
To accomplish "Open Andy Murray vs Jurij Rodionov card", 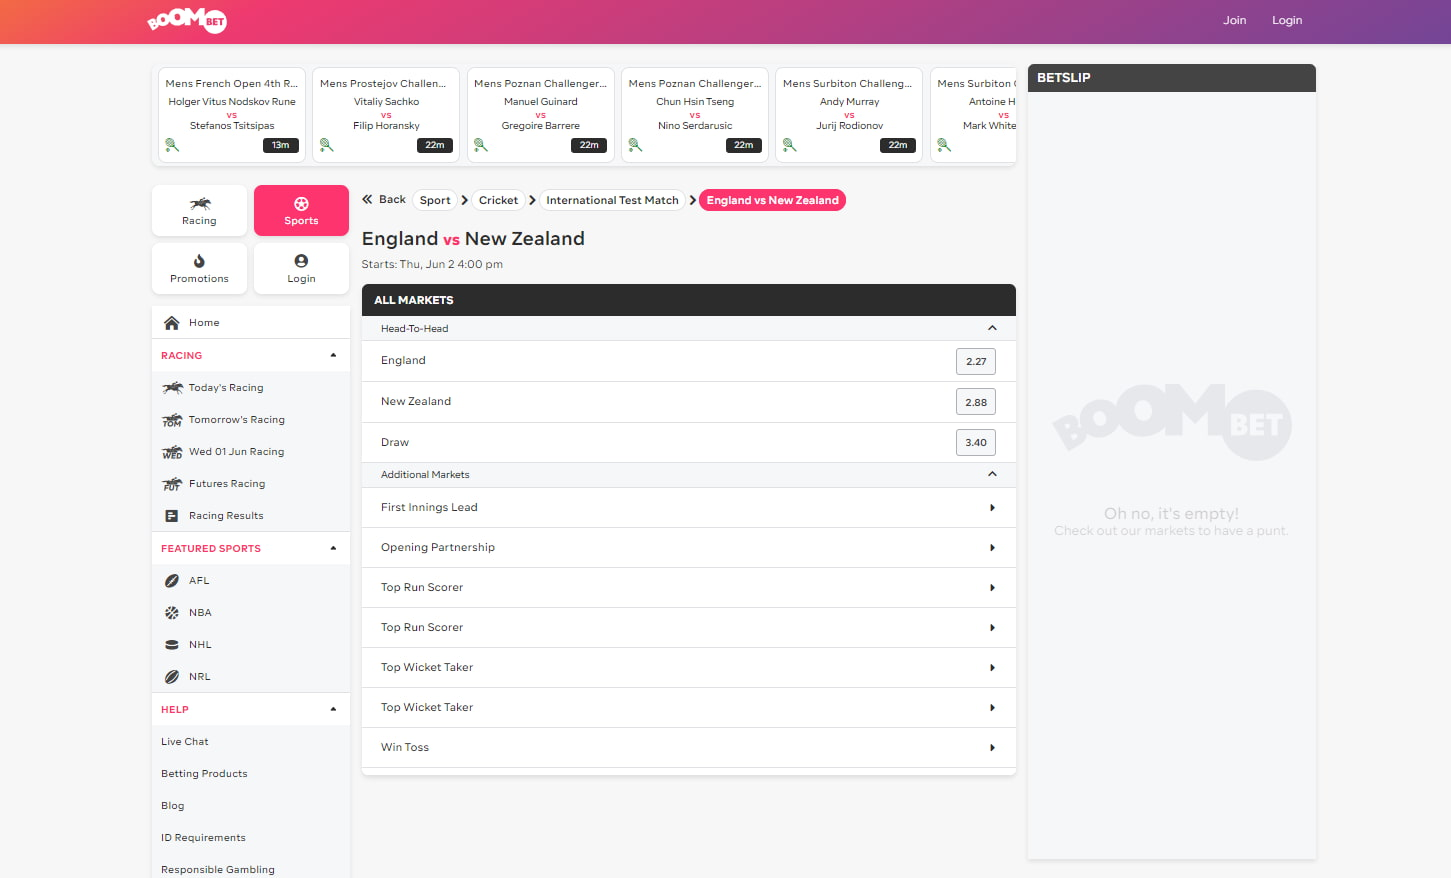I will tap(850, 114).
